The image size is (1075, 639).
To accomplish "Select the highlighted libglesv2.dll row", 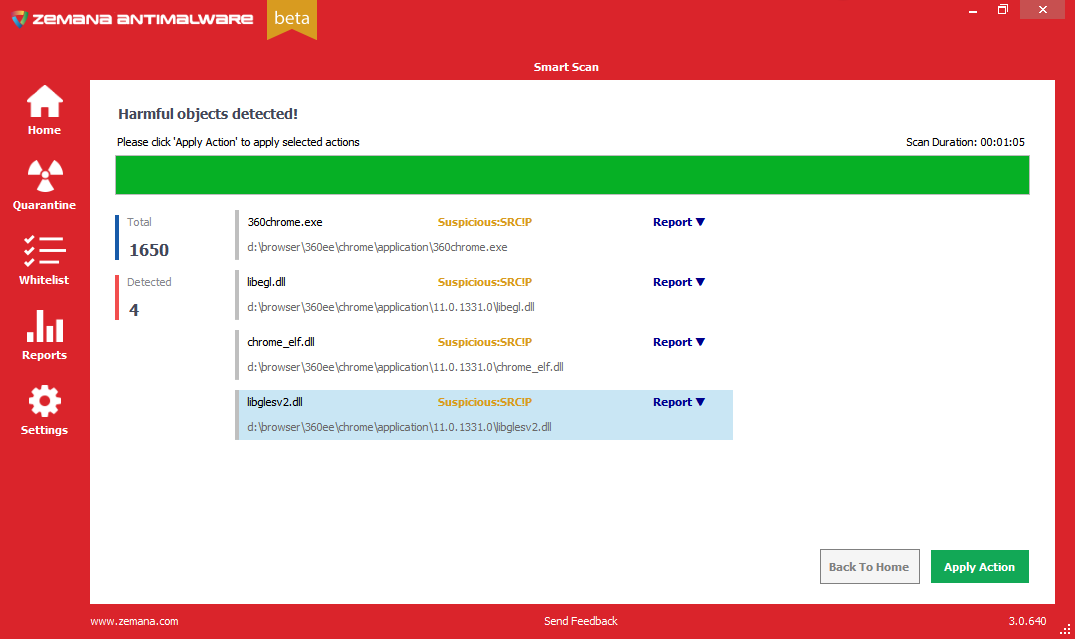I will pyautogui.click(x=484, y=415).
